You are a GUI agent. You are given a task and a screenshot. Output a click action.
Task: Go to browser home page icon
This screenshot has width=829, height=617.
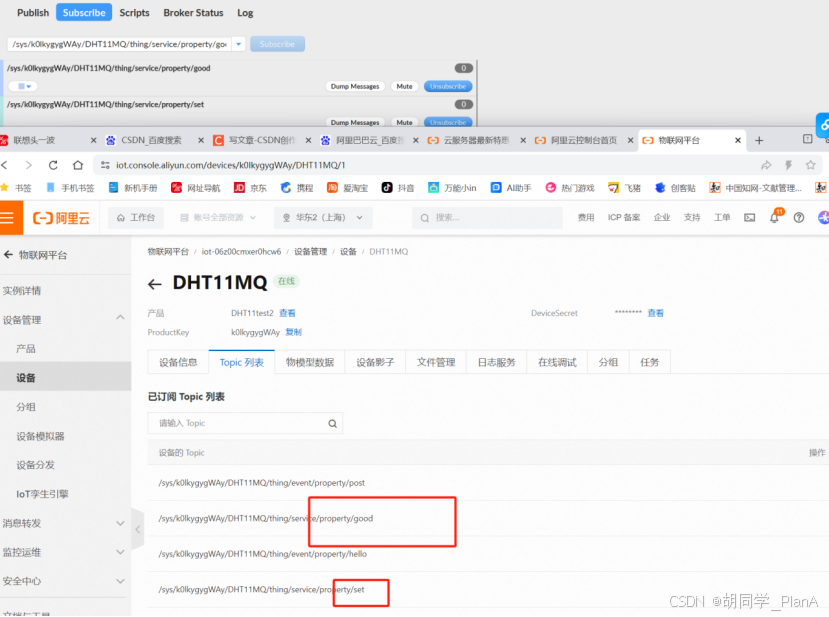click(78, 165)
